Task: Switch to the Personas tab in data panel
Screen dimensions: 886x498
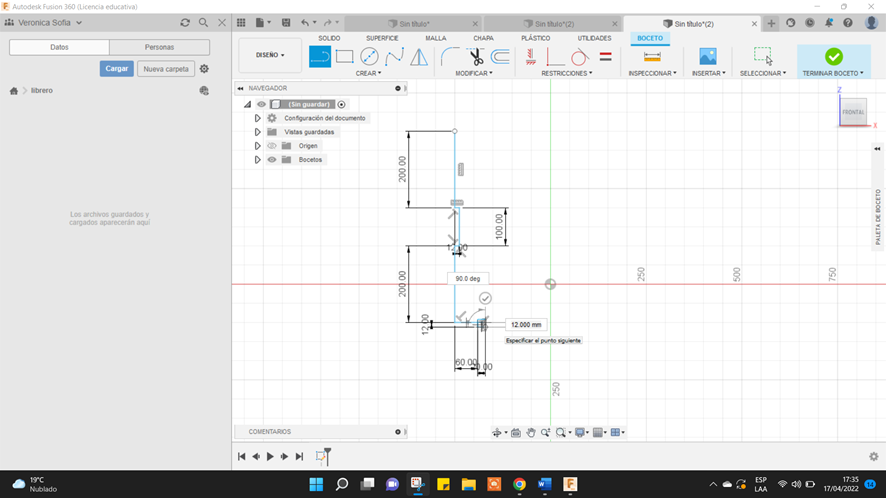Action: pos(159,47)
